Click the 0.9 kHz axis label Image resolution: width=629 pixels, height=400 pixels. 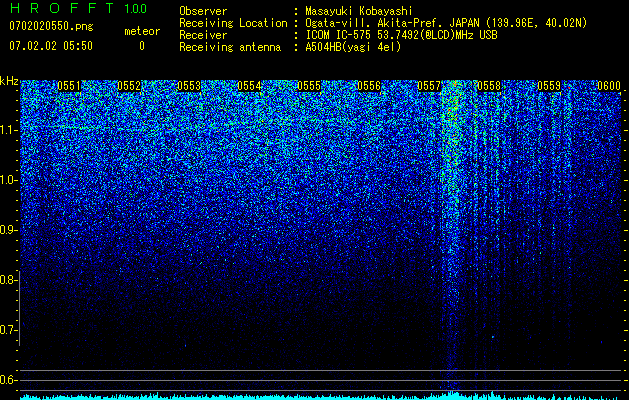coord(9,230)
